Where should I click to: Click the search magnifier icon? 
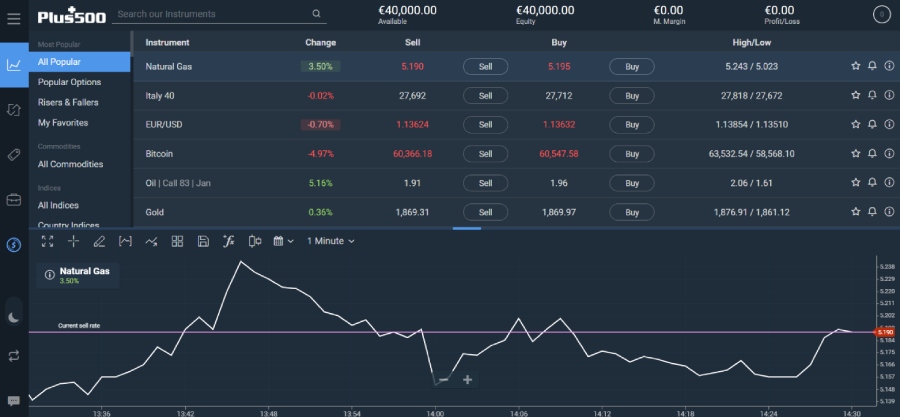coord(316,14)
